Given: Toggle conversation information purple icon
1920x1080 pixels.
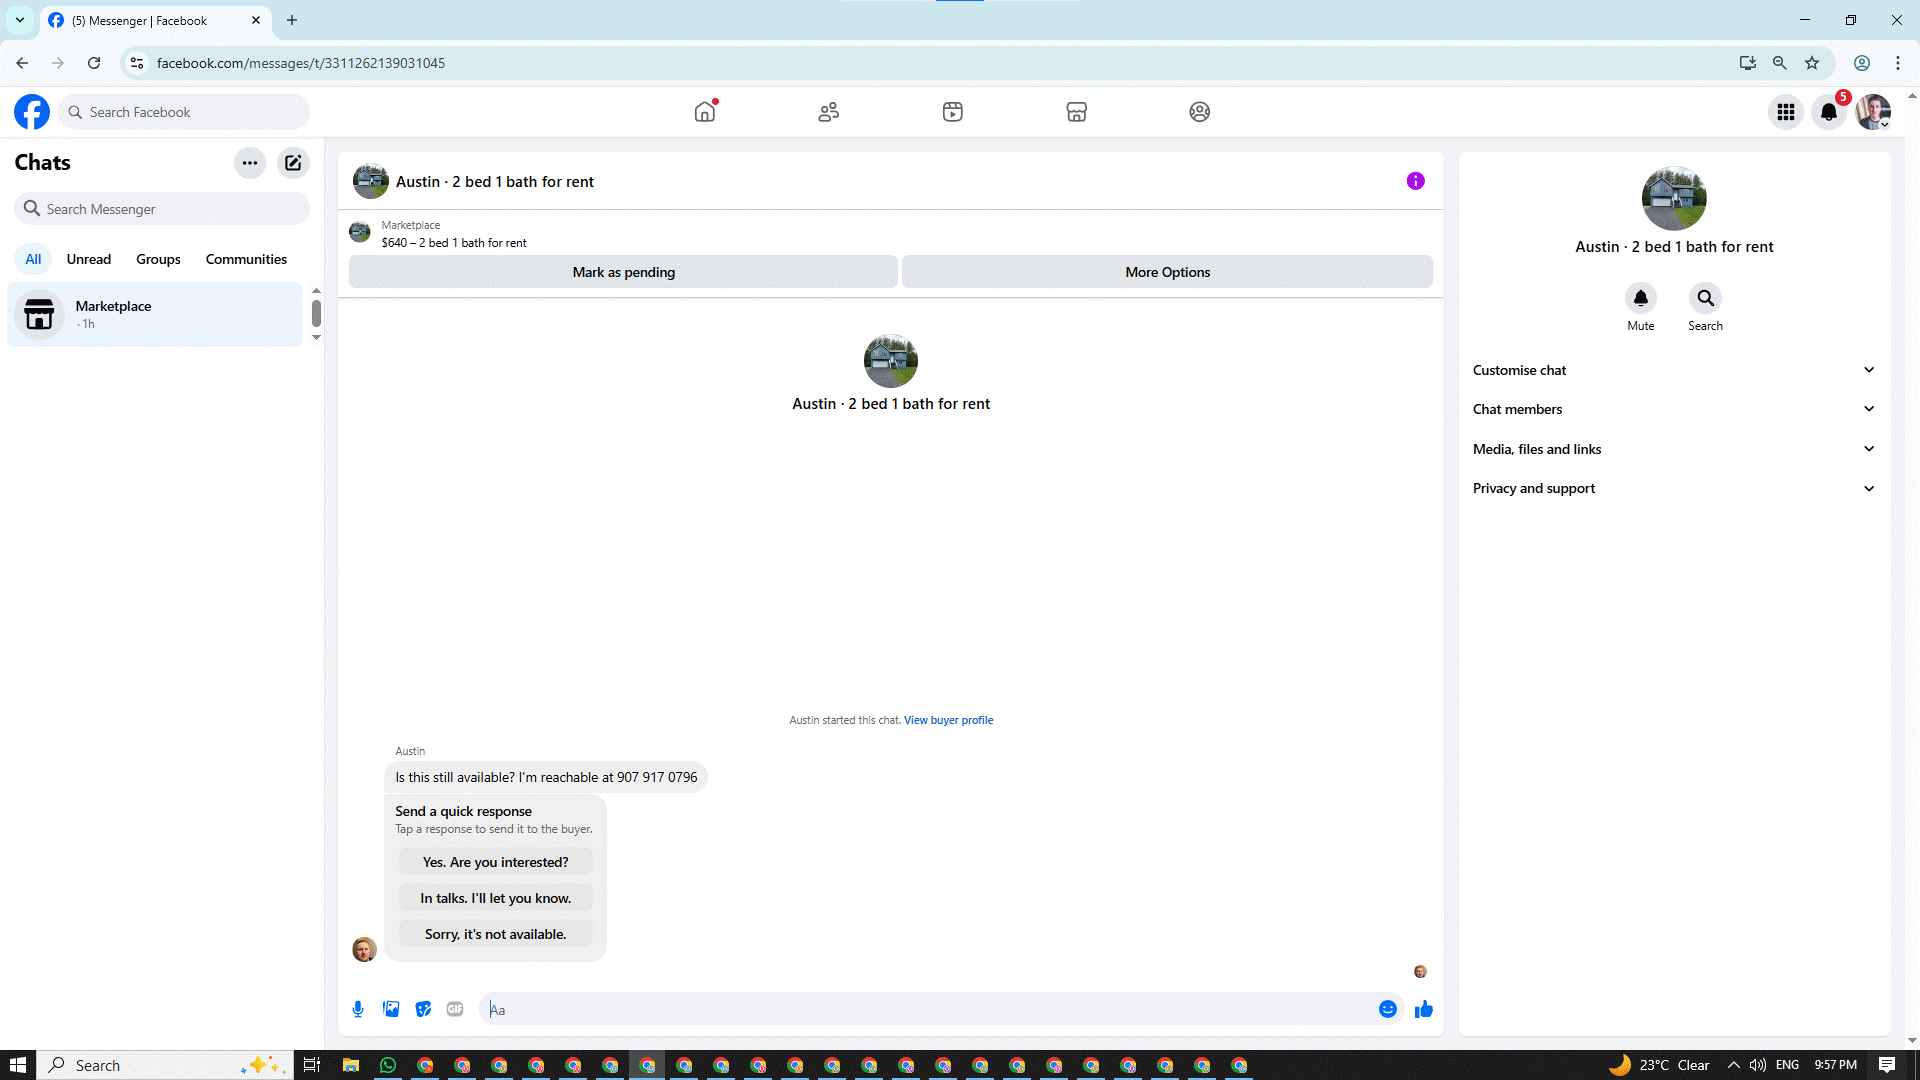Looking at the screenshot, I should pos(1416,181).
